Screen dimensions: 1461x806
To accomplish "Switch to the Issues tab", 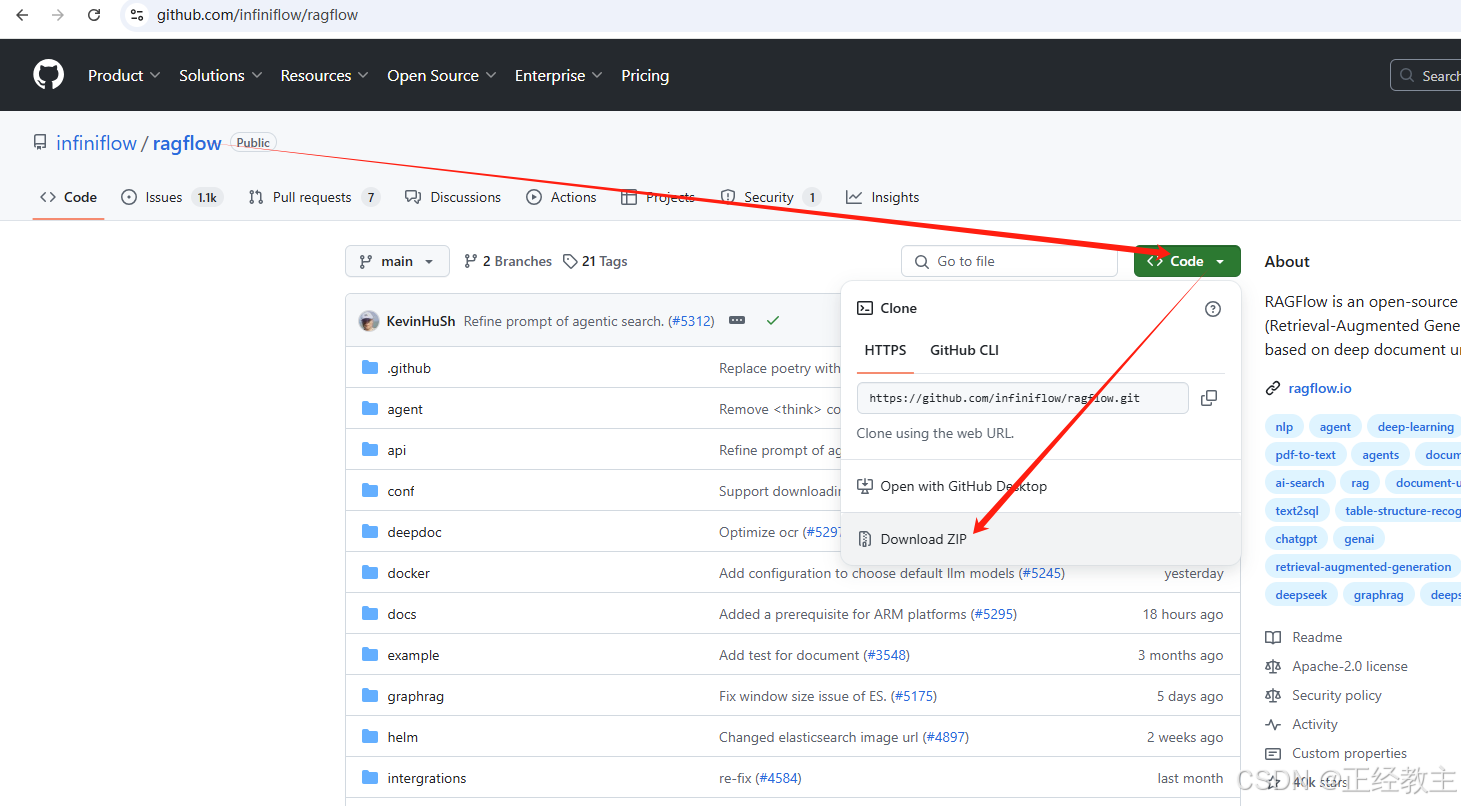I will click(171, 197).
